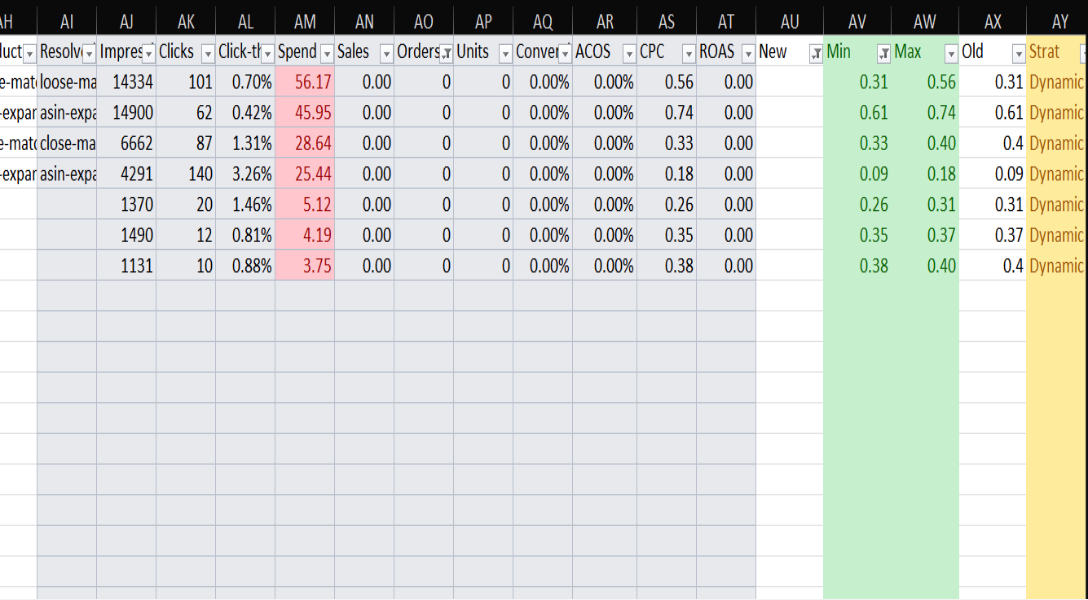The height and width of the screenshot is (600, 1088).
Task: Select the close-ma cell in Resolved column
Action: (67, 143)
